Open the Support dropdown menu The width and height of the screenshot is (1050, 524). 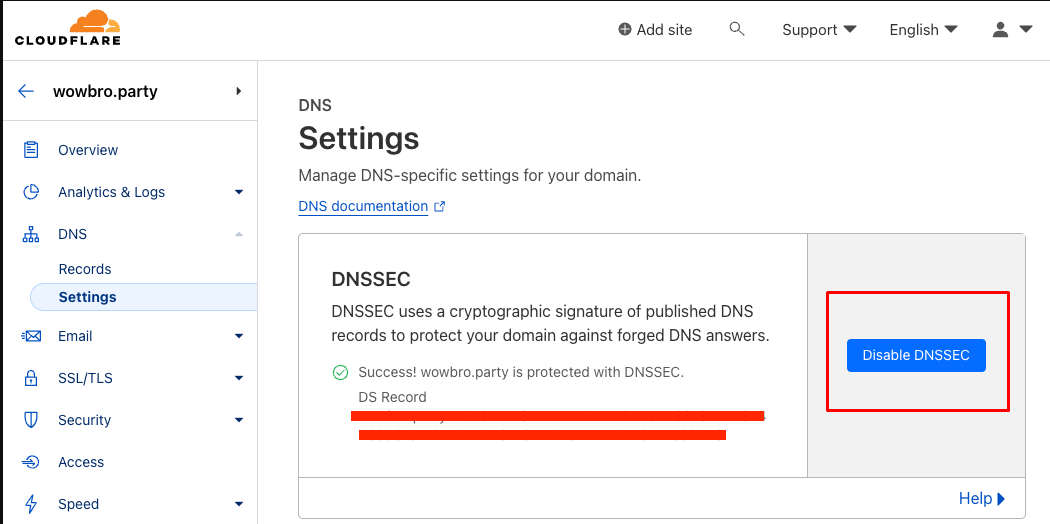[819, 30]
